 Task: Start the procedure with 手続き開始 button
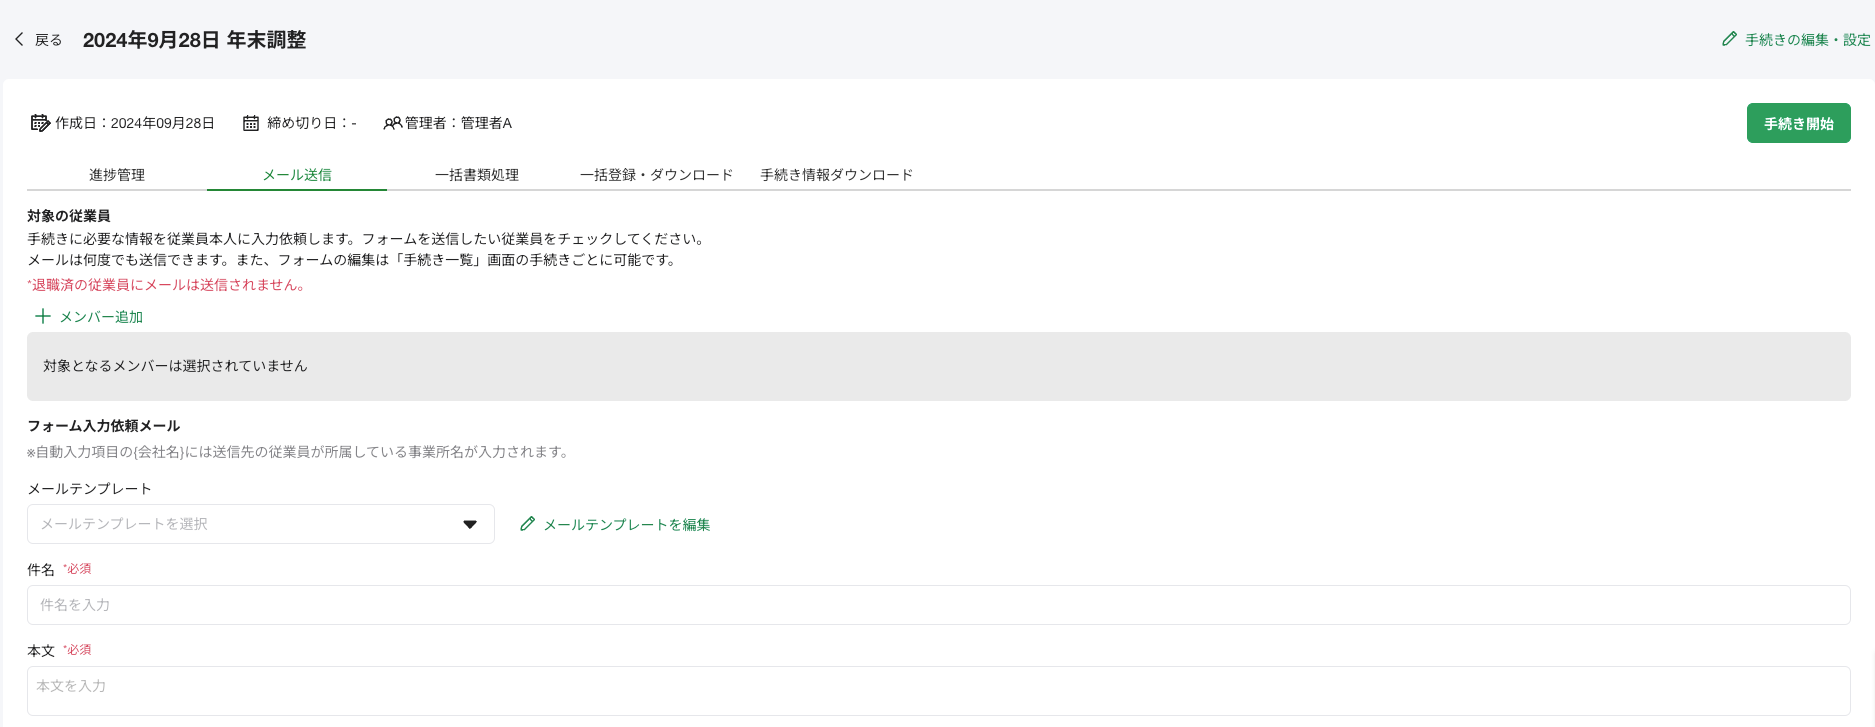(1798, 123)
